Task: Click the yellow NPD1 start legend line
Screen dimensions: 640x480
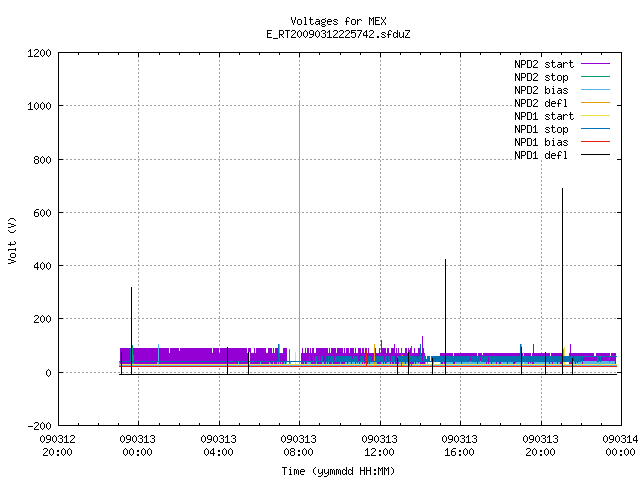Action: (x=596, y=116)
